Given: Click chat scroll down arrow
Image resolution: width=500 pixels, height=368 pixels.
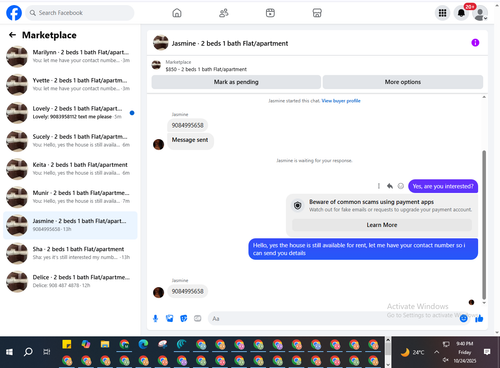Looking at the screenshot, I should [x=484, y=303].
